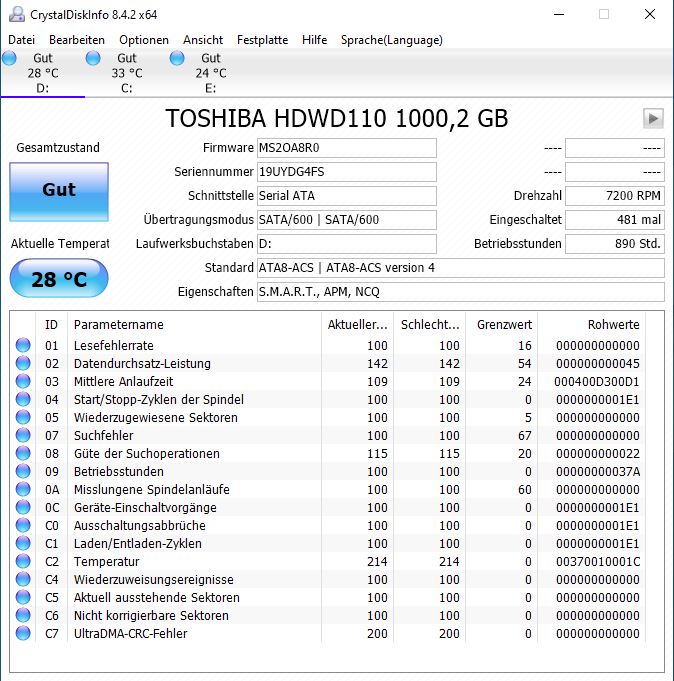The width and height of the screenshot is (674, 681).
Task: Click the Laufwerksbuchstaben field D:
Action: 347,244
